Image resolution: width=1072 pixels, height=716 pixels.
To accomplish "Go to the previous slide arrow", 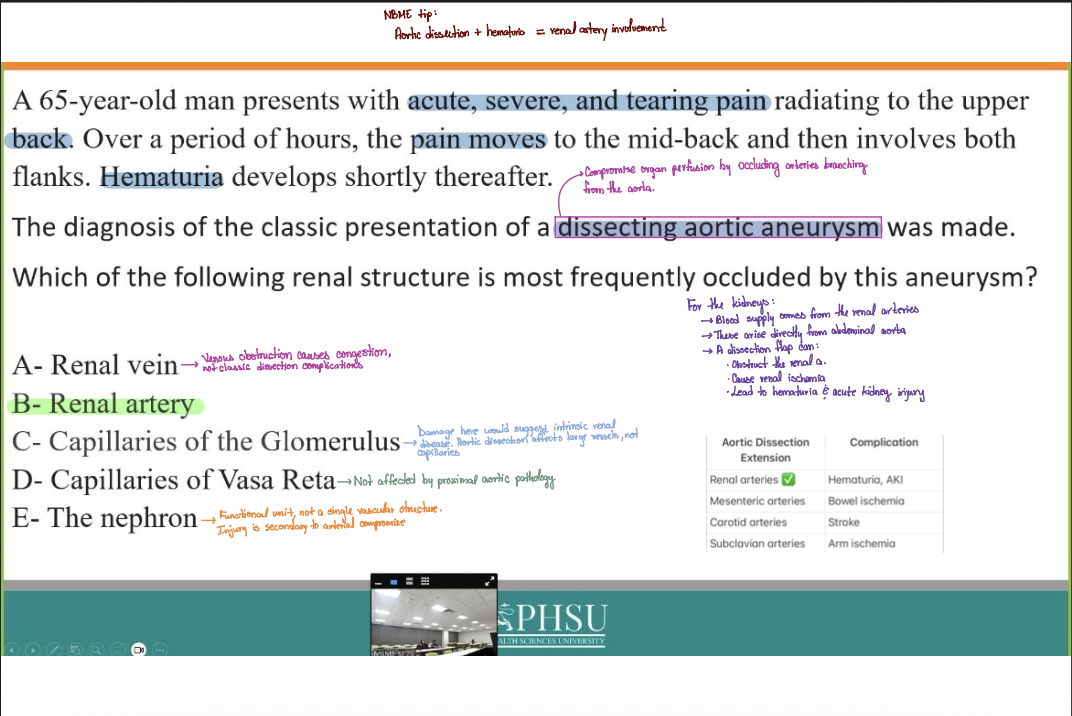I will click(x=12, y=648).
